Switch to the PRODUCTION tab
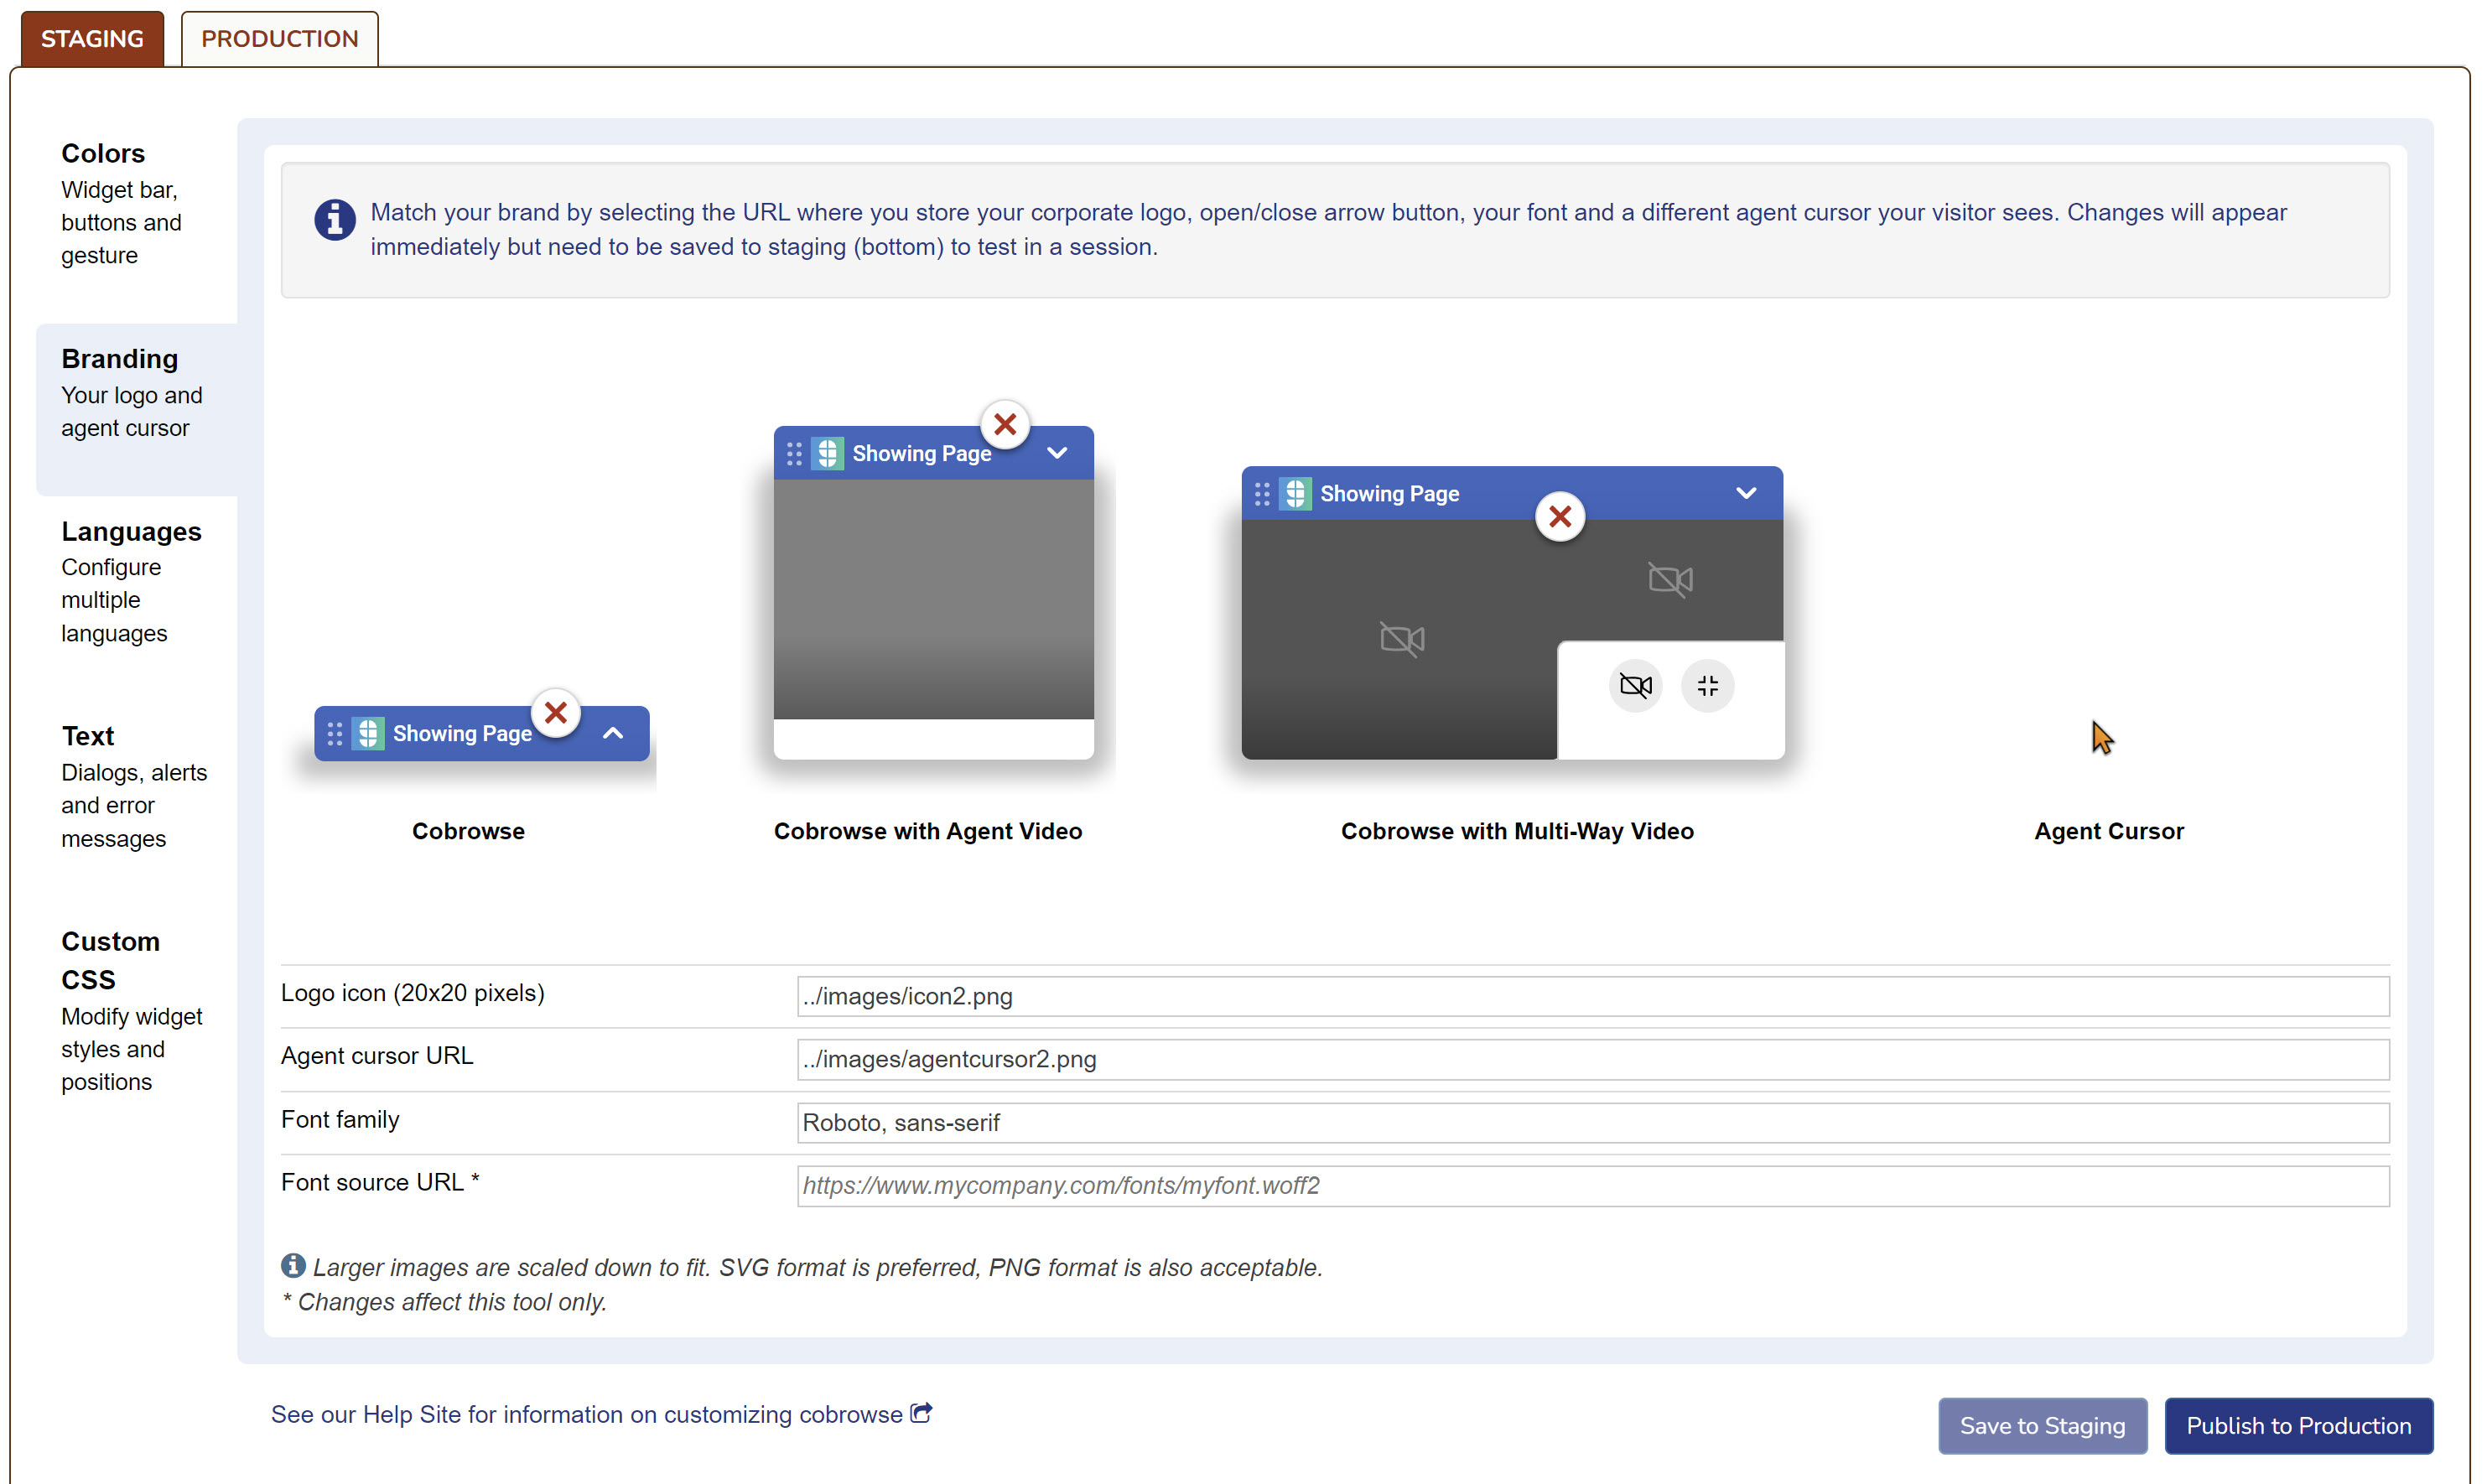Viewport: 2487px width, 1484px height. [279, 39]
